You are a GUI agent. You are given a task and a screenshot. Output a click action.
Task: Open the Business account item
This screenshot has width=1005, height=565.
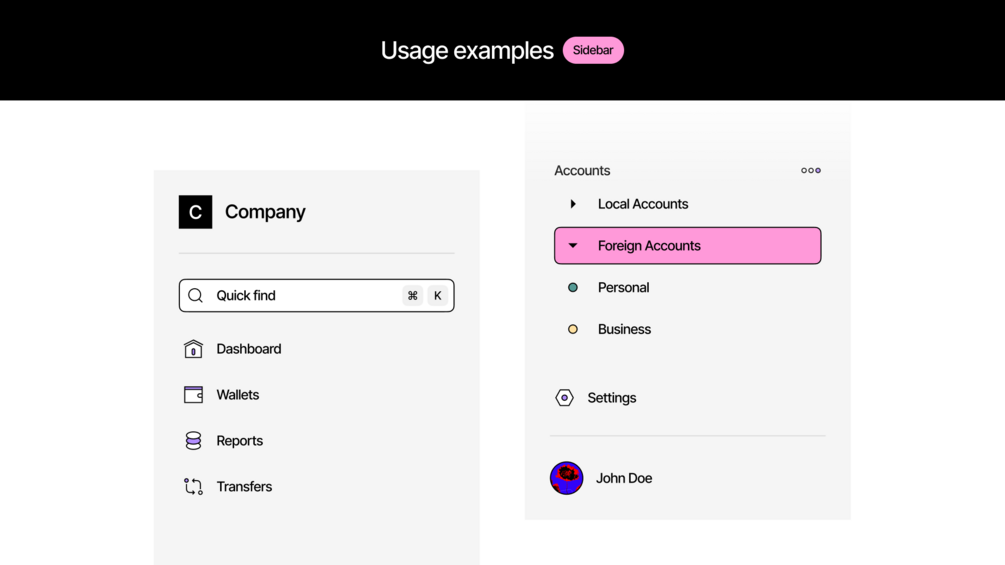(624, 329)
